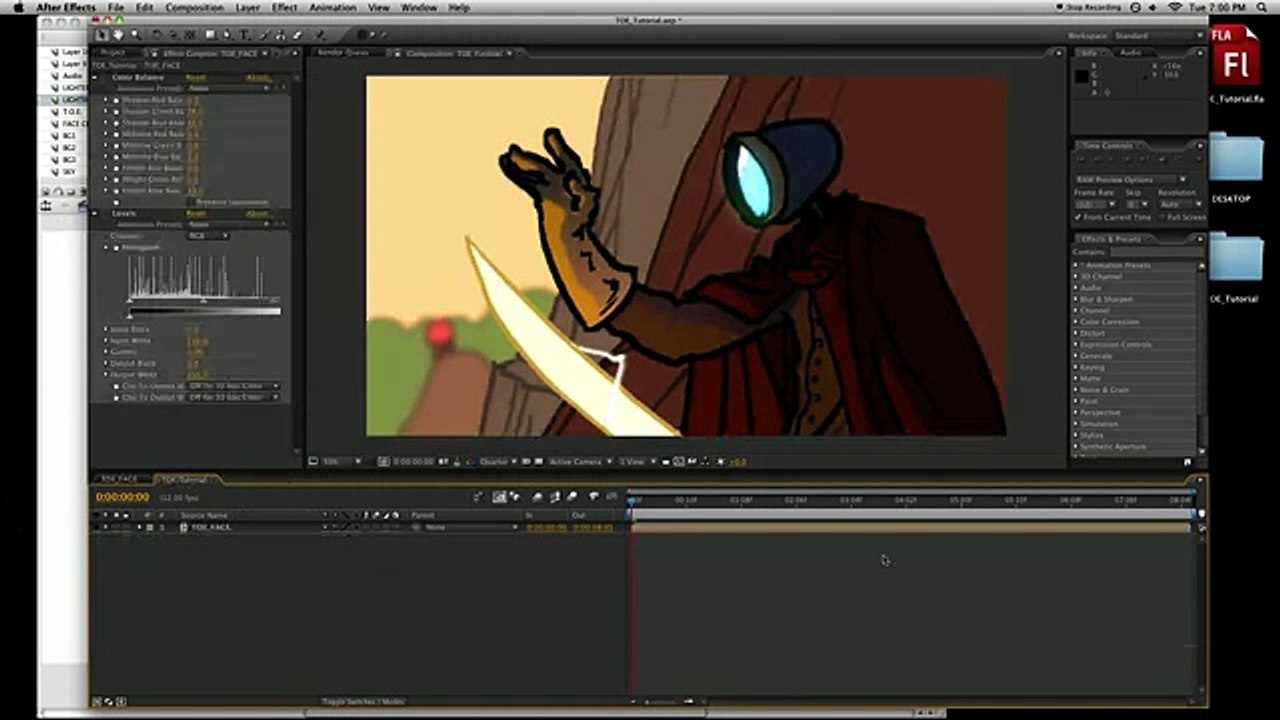The height and width of the screenshot is (720, 1280).
Task: Open Effects & Presets panel options menu
Action: tap(1200, 239)
